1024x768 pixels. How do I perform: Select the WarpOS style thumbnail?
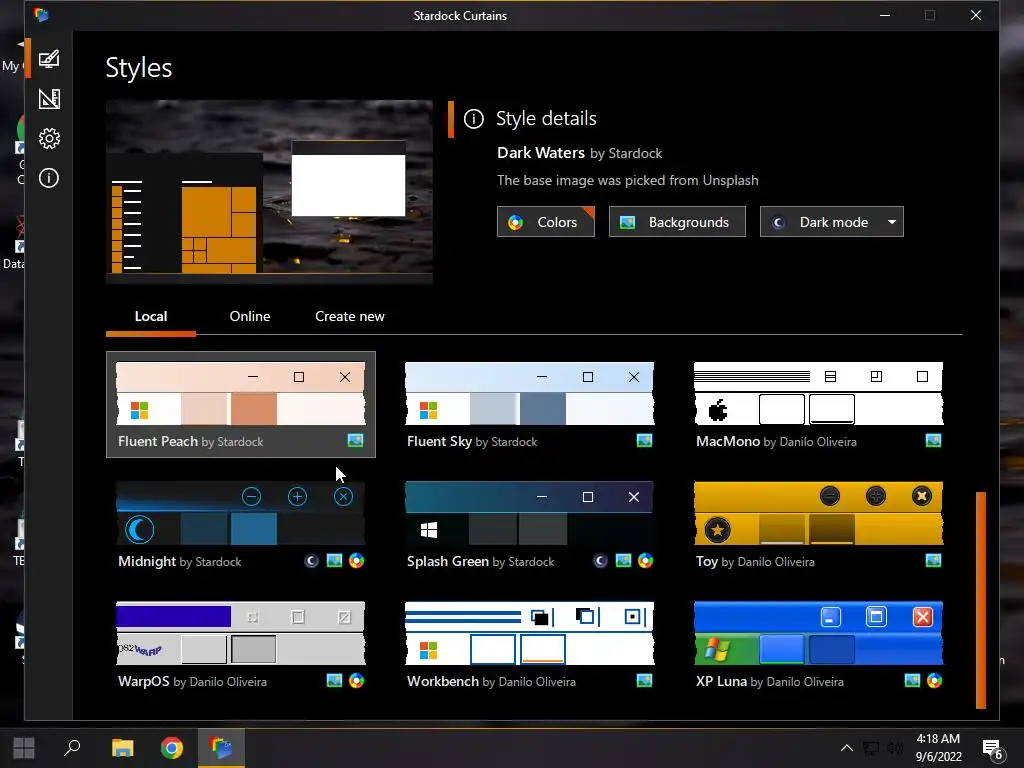point(240,633)
